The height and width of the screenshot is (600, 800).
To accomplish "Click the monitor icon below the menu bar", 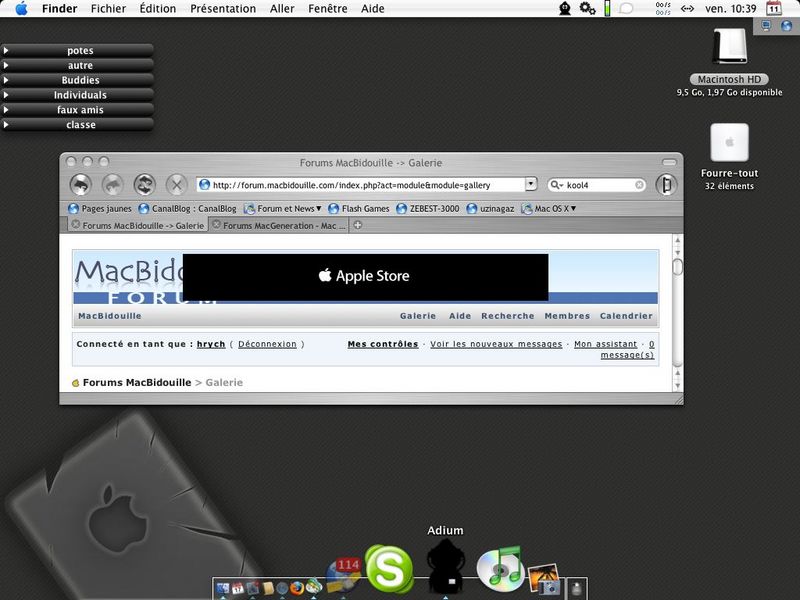I will 766,26.
